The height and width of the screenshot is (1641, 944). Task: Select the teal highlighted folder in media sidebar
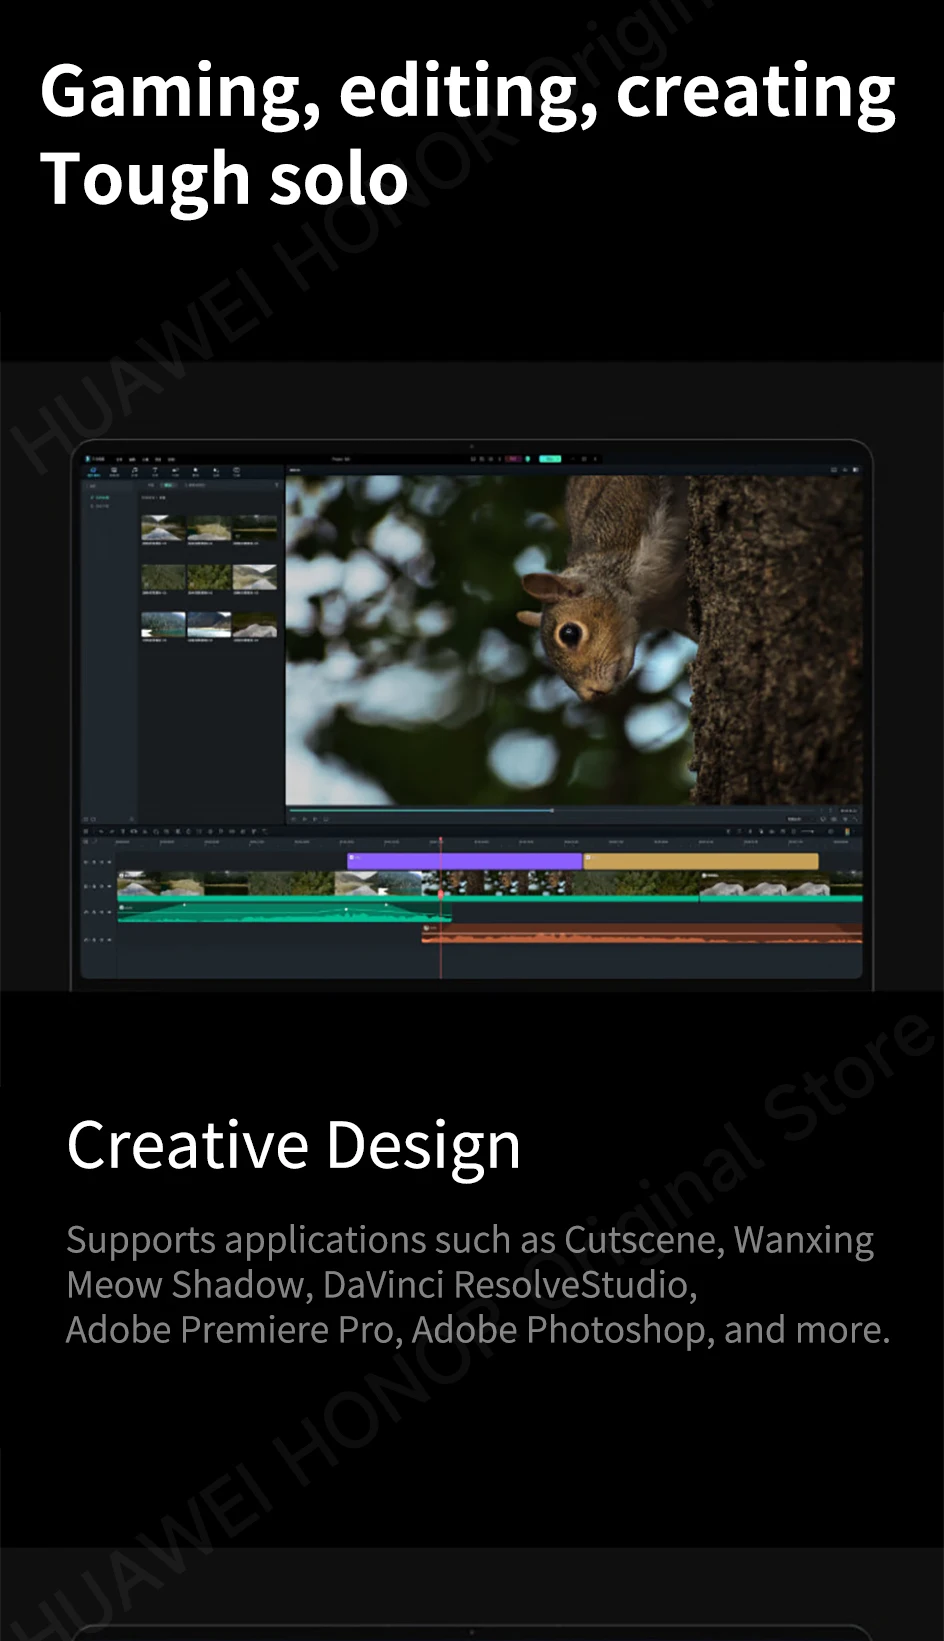click(x=101, y=497)
